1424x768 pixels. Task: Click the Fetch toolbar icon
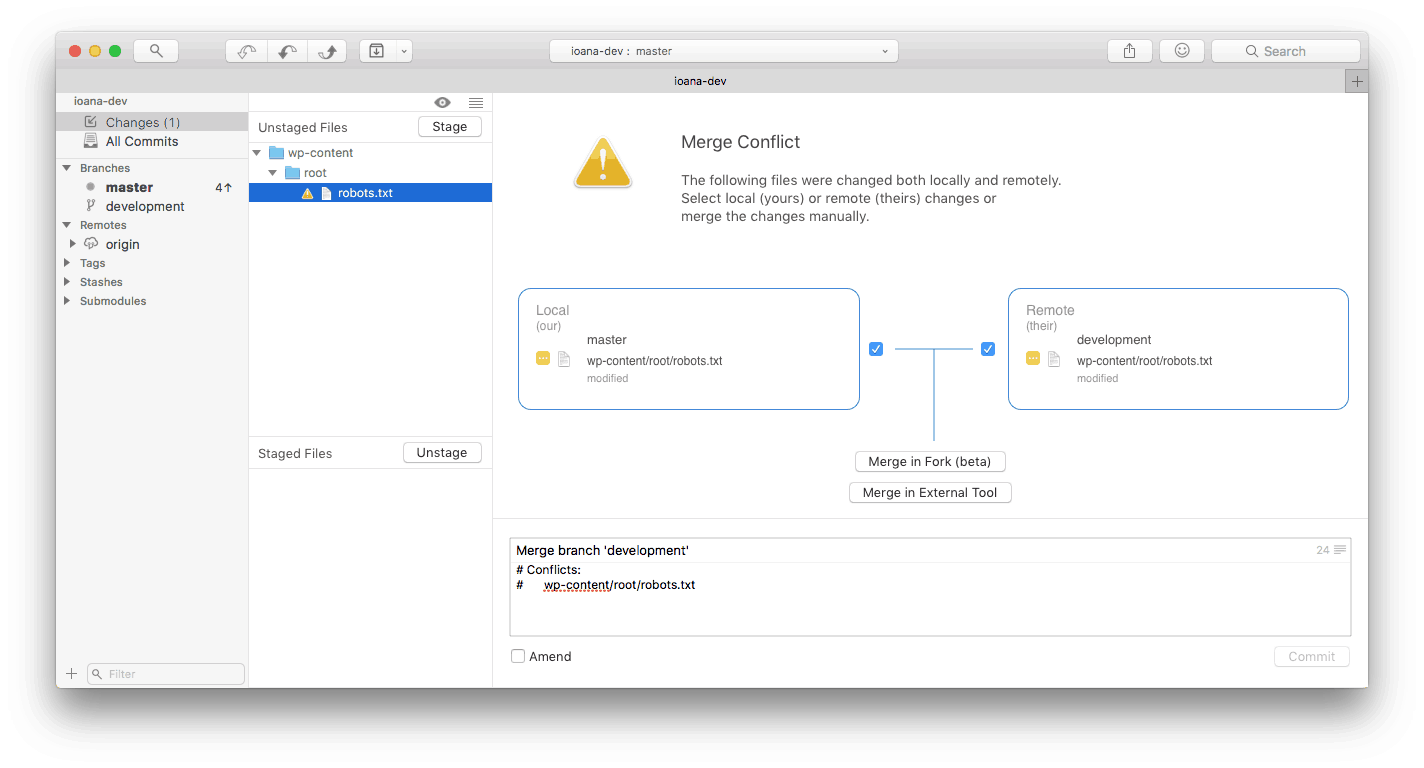coord(246,51)
